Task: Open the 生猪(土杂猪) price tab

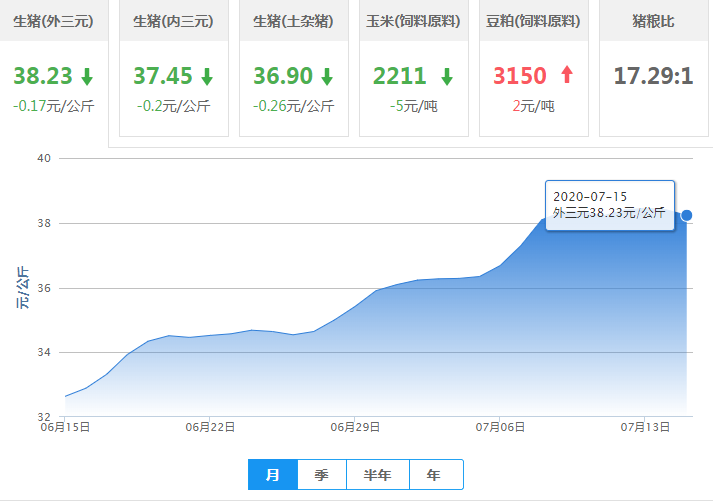Action: tap(294, 21)
